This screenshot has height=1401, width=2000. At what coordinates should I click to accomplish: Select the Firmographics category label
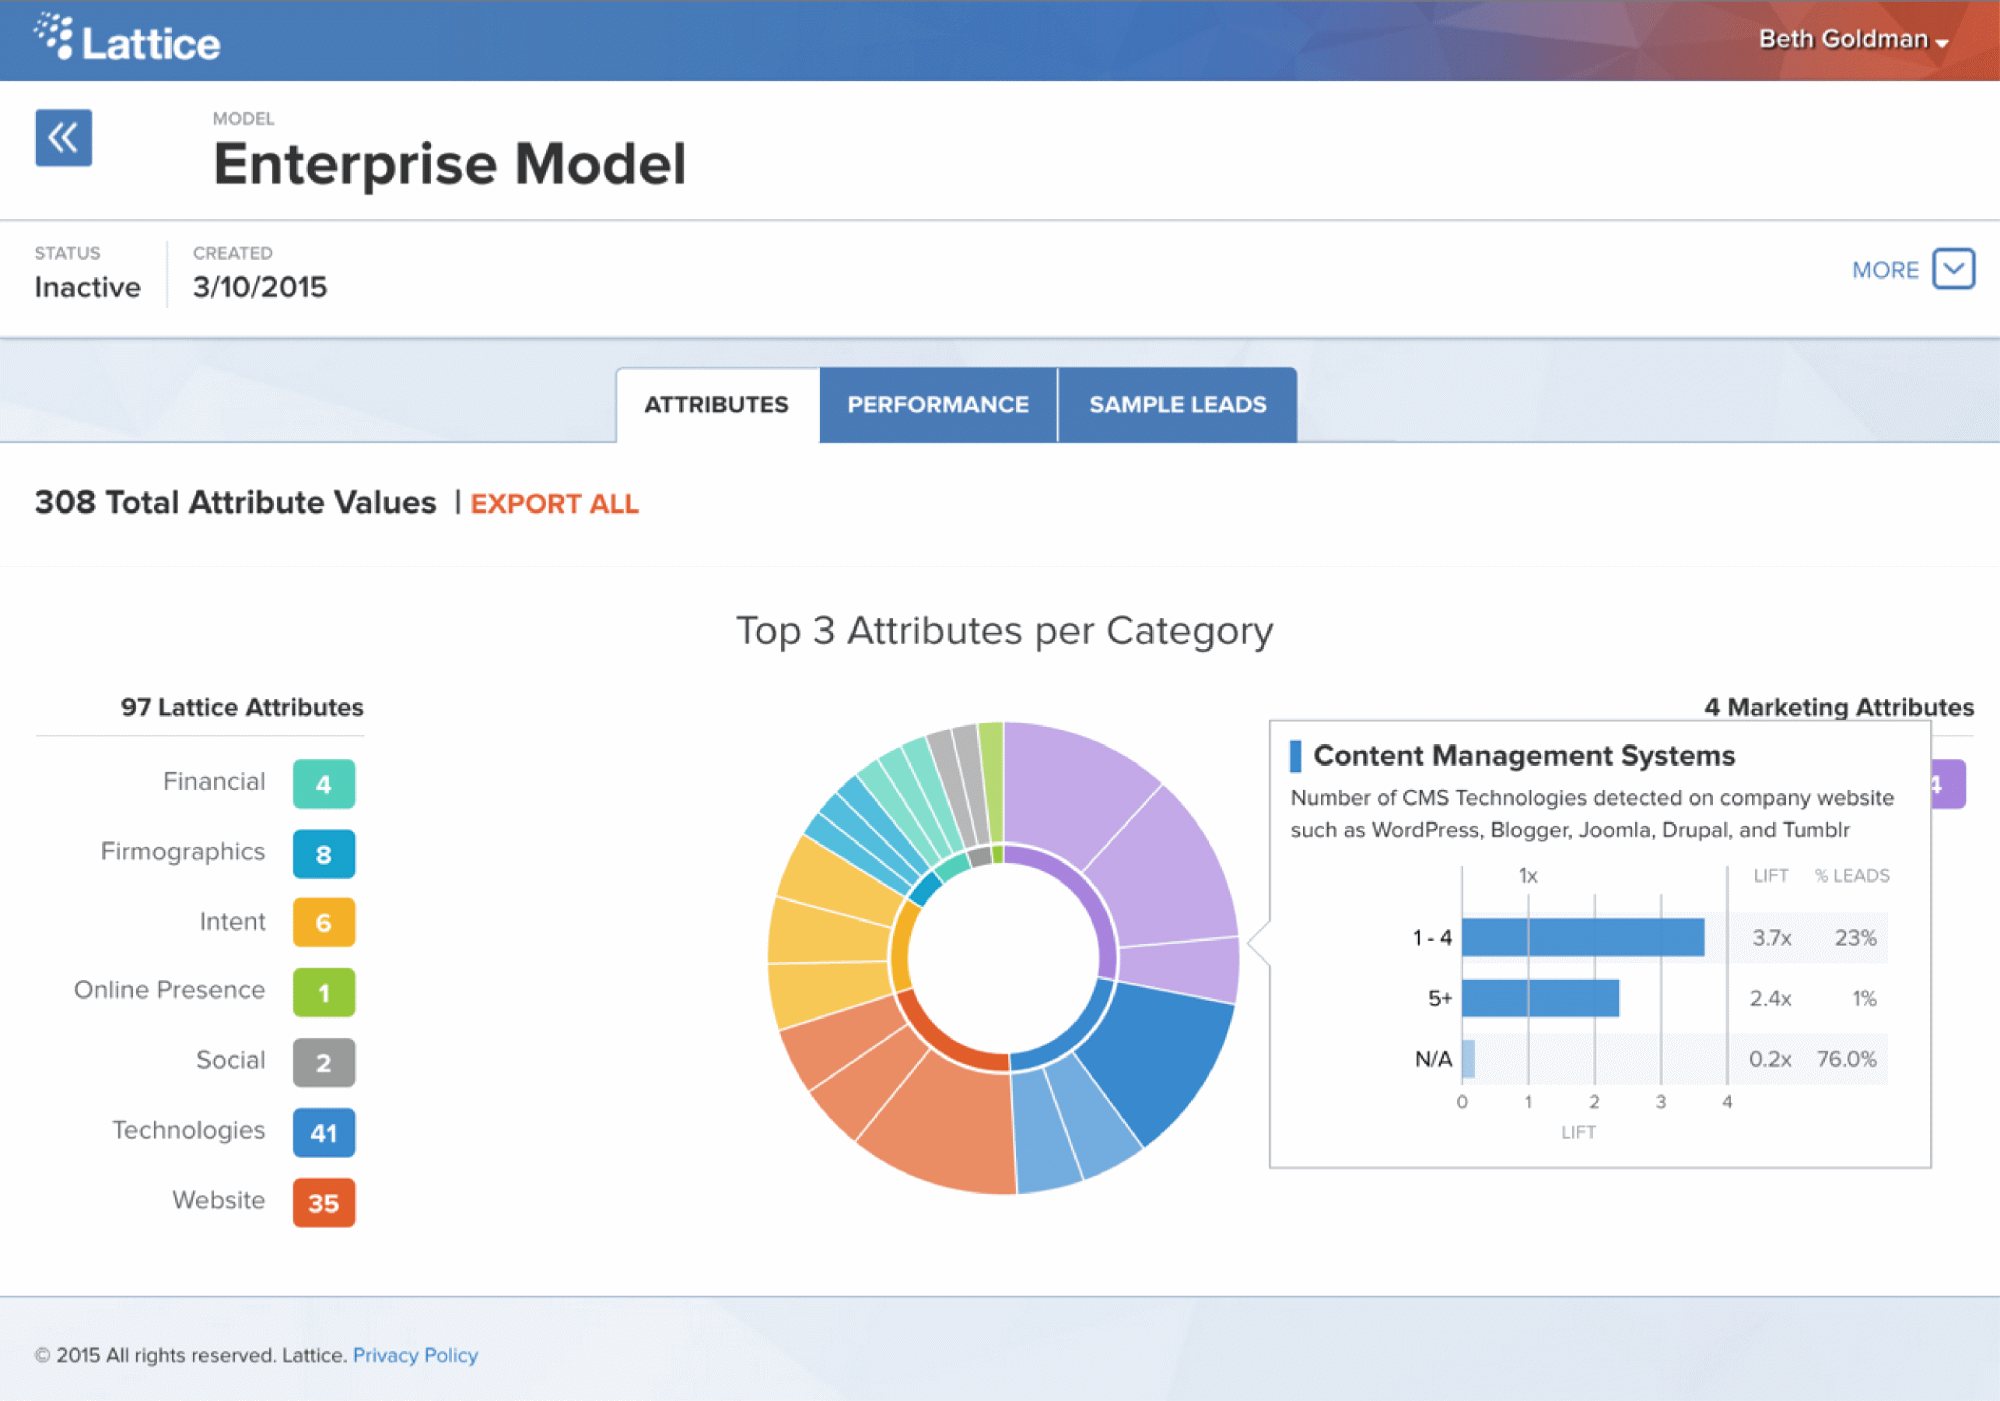pyautogui.click(x=183, y=852)
